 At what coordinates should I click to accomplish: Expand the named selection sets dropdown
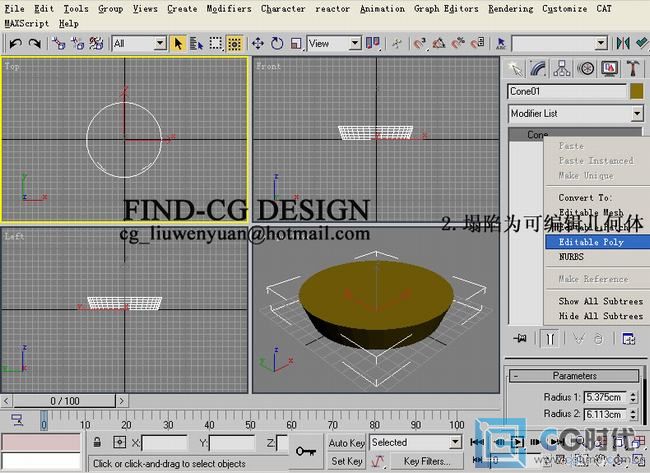(601, 43)
